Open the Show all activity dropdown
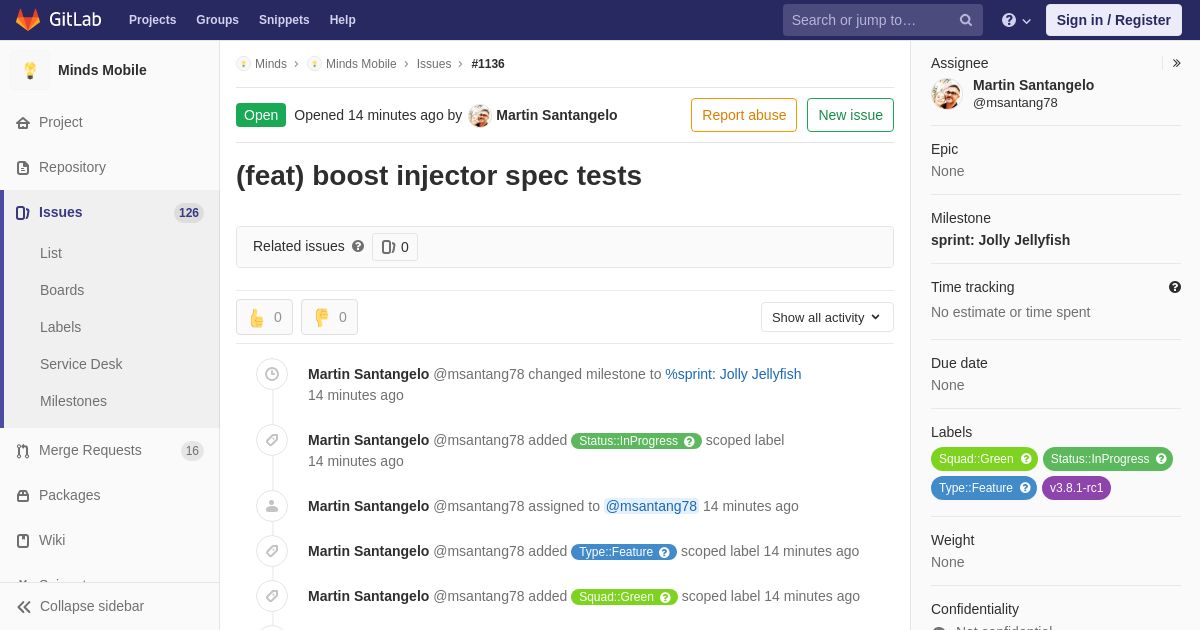 (827, 317)
